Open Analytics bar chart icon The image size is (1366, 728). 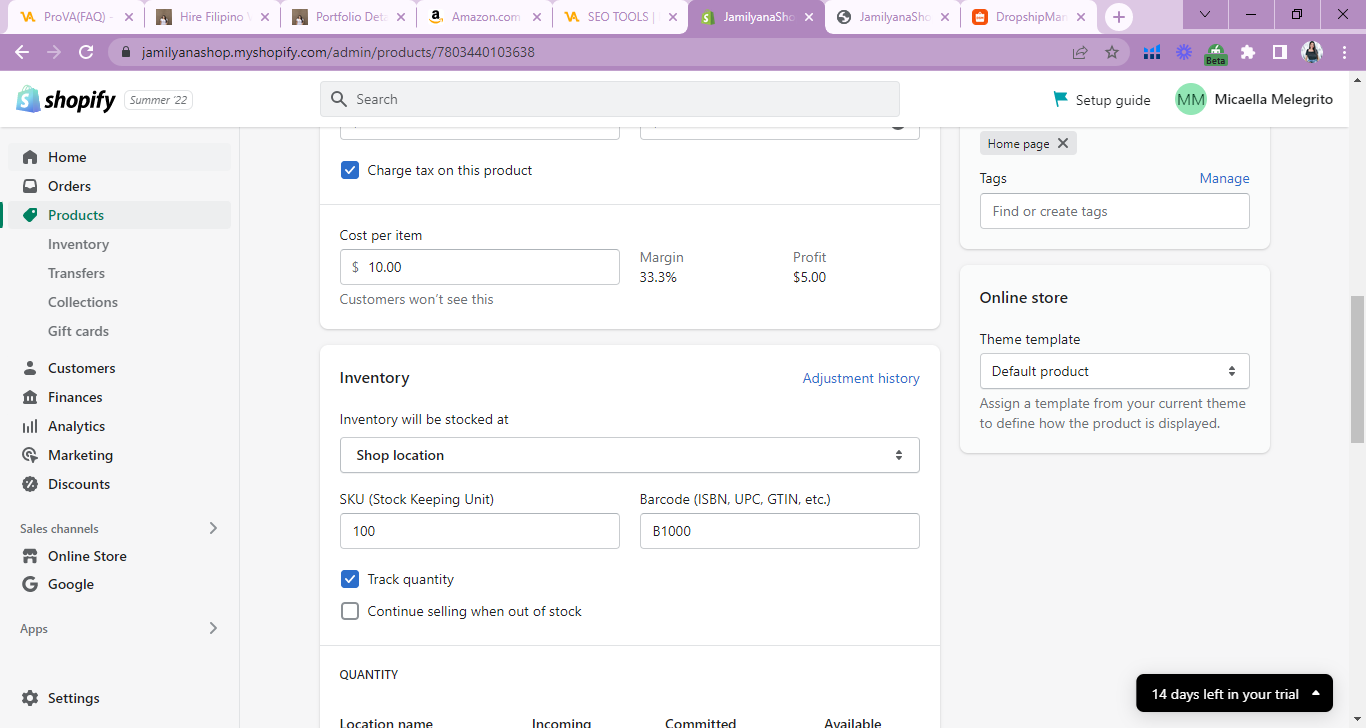(x=30, y=426)
